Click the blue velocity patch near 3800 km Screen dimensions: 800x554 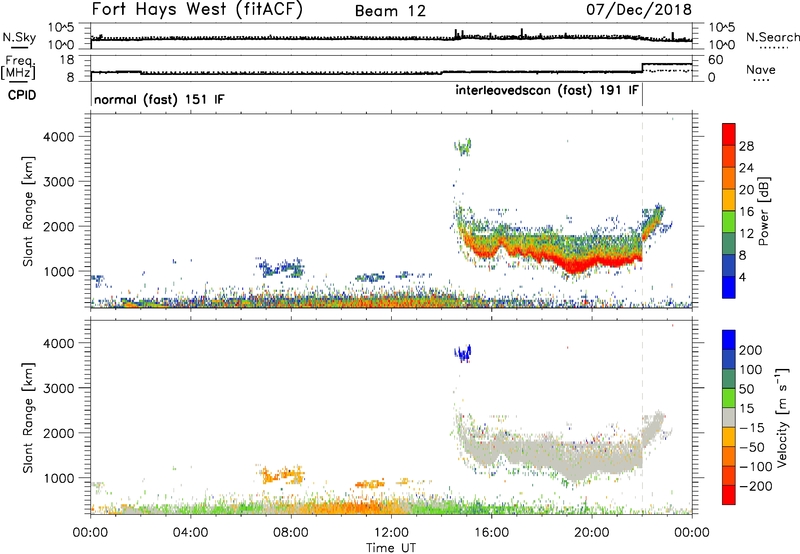pos(463,353)
